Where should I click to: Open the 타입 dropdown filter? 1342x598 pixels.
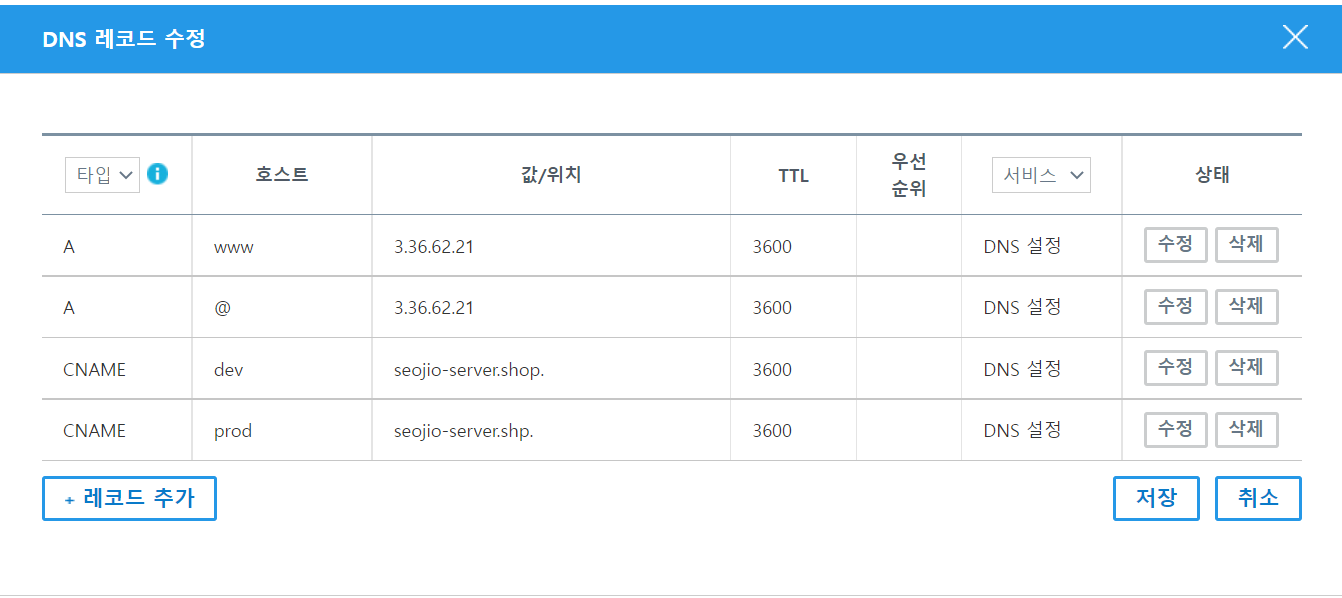(102, 175)
